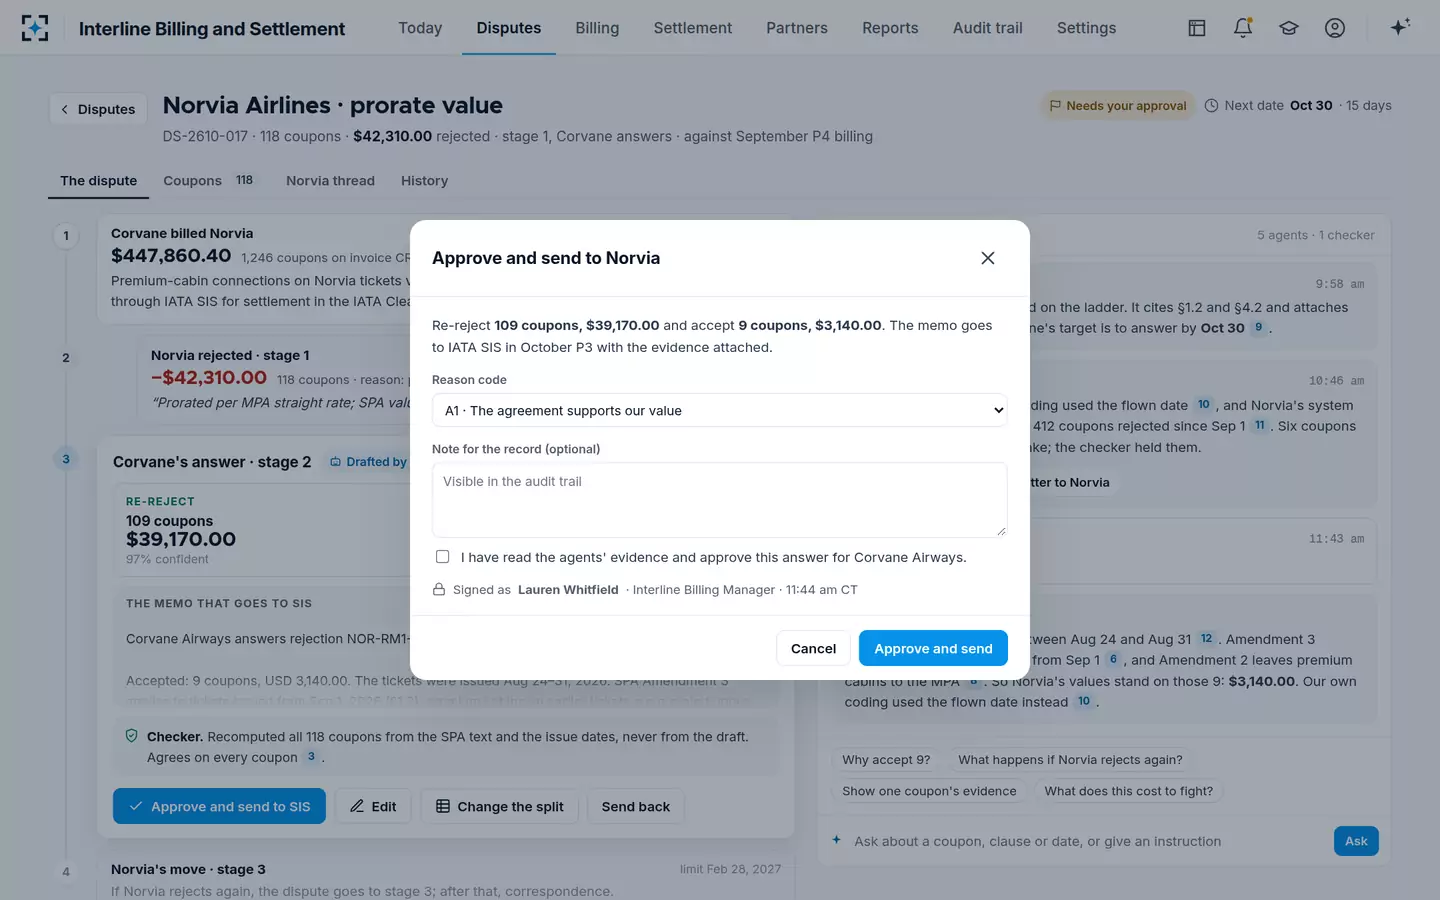Open the Settlement menu
The height and width of the screenshot is (900, 1440).
(693, 28)
